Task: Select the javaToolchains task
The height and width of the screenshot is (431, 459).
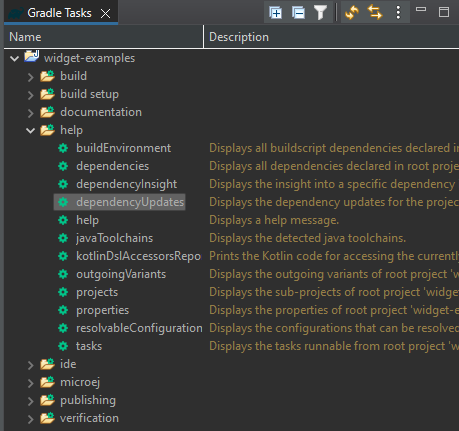Action: pos(114,238)
